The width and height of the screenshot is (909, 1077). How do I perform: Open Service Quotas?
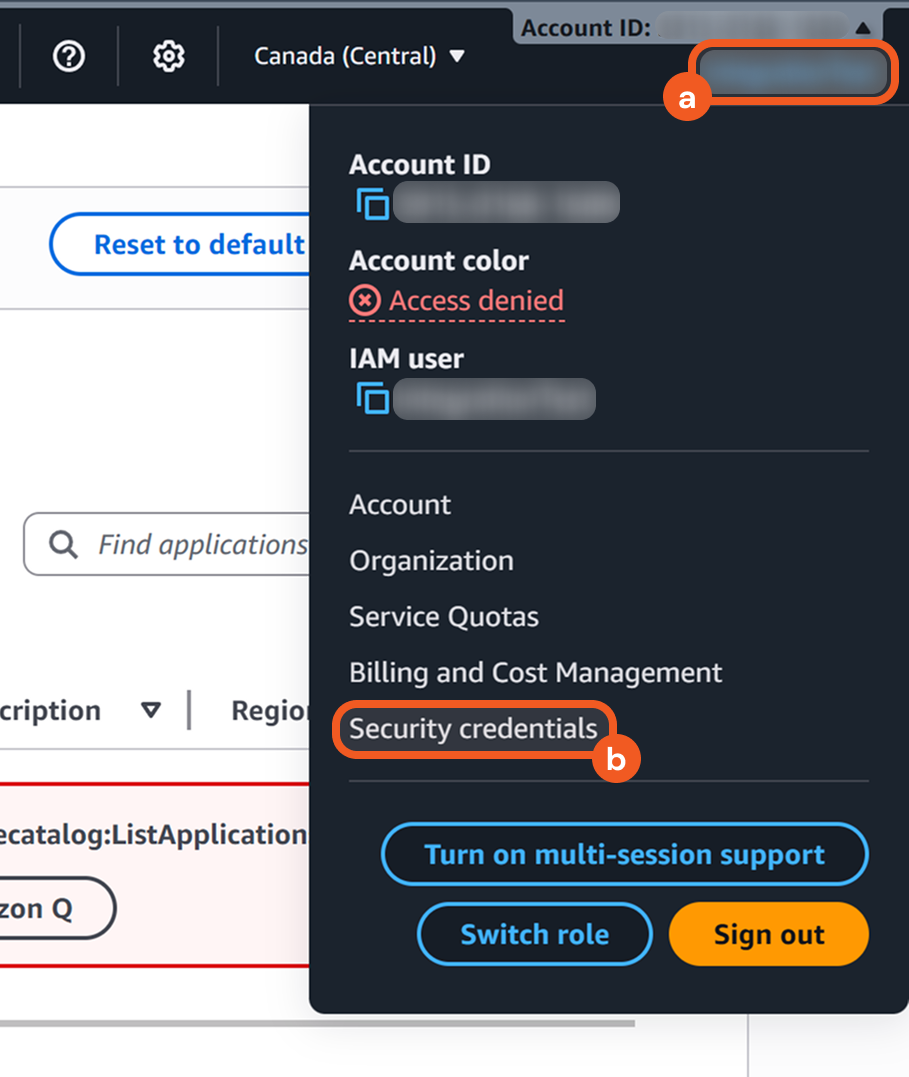pyautogui.click(x=444, y=617)
